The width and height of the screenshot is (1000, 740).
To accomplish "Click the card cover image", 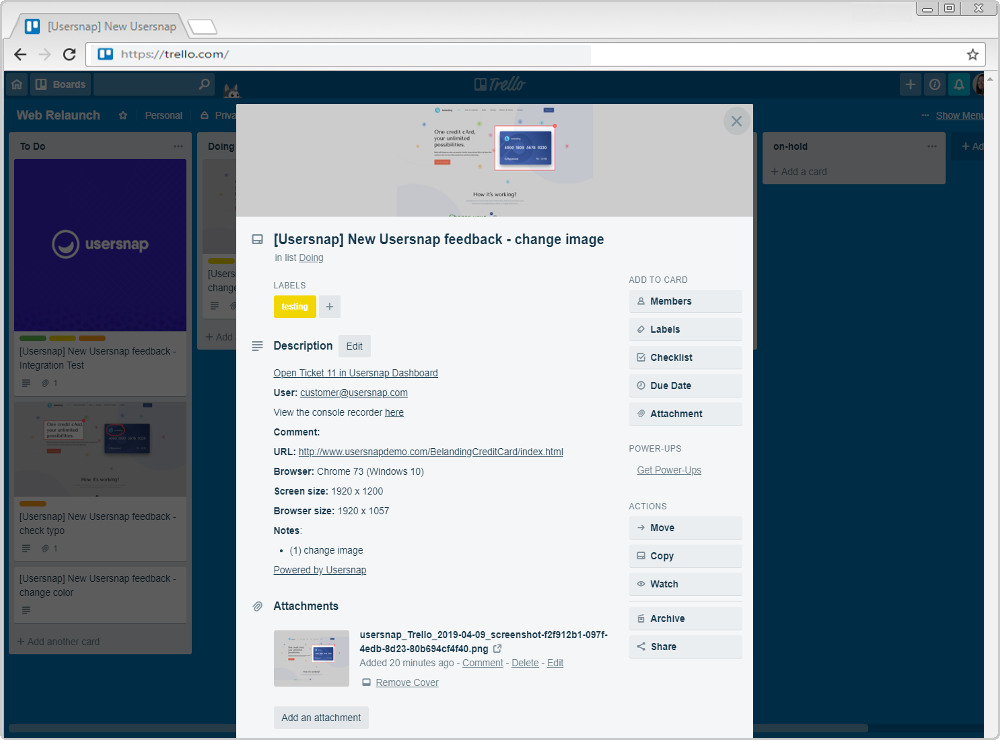I will [x=494, y=161].
